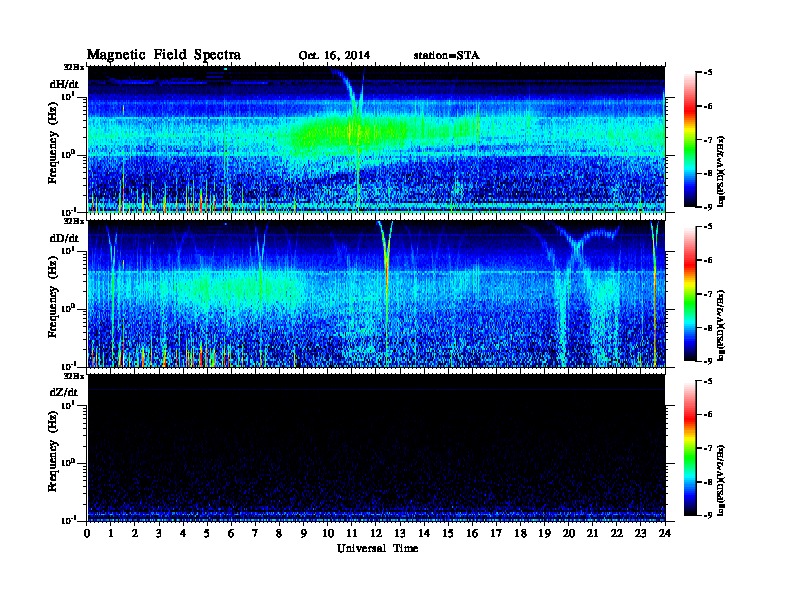This screenshot has width=792, height=612.
Task: Click the 10^0 frequency tick of dH/dt panel
Action: (68, 154)
